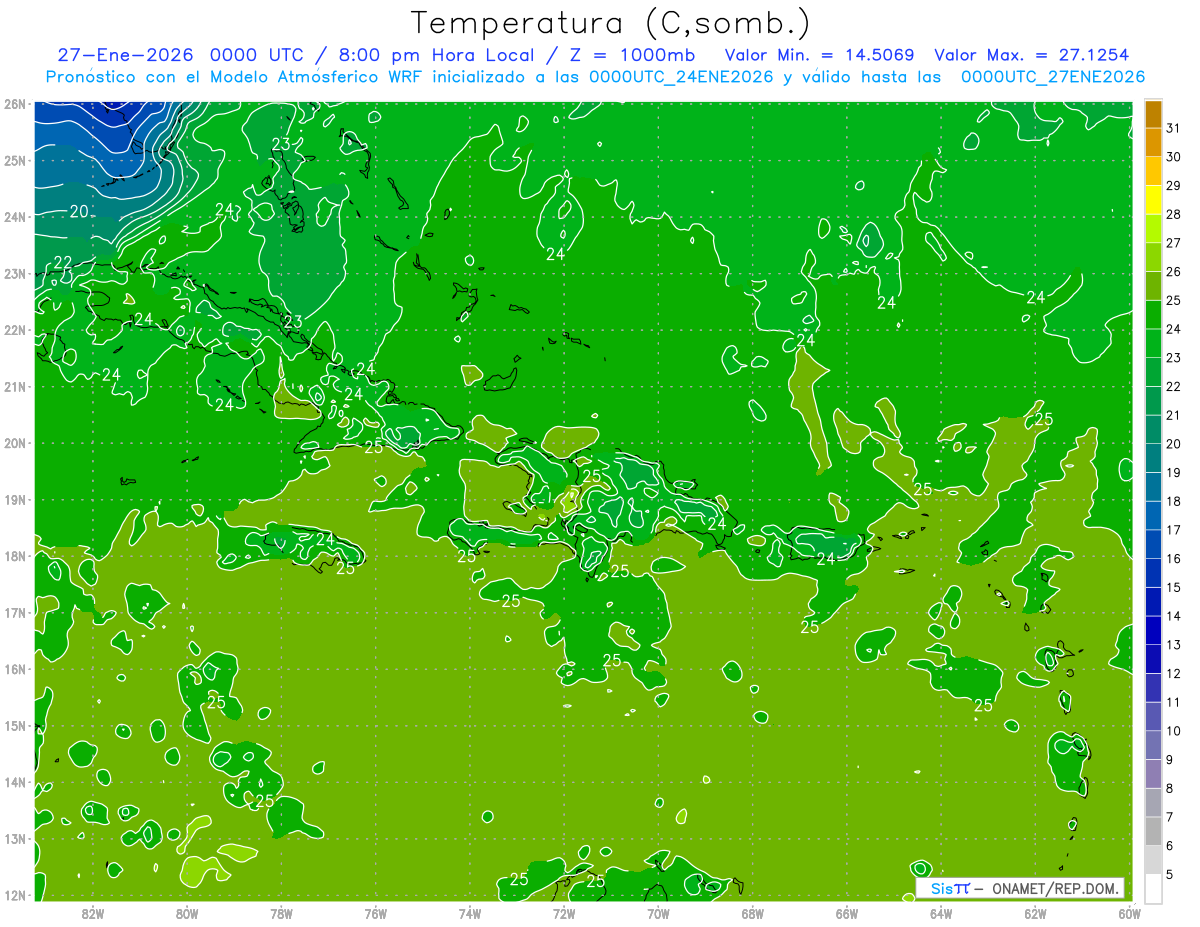Click the '19' label on the color scale
Viewport: 1200px width, 927px height.
[x=1174, y=473]
